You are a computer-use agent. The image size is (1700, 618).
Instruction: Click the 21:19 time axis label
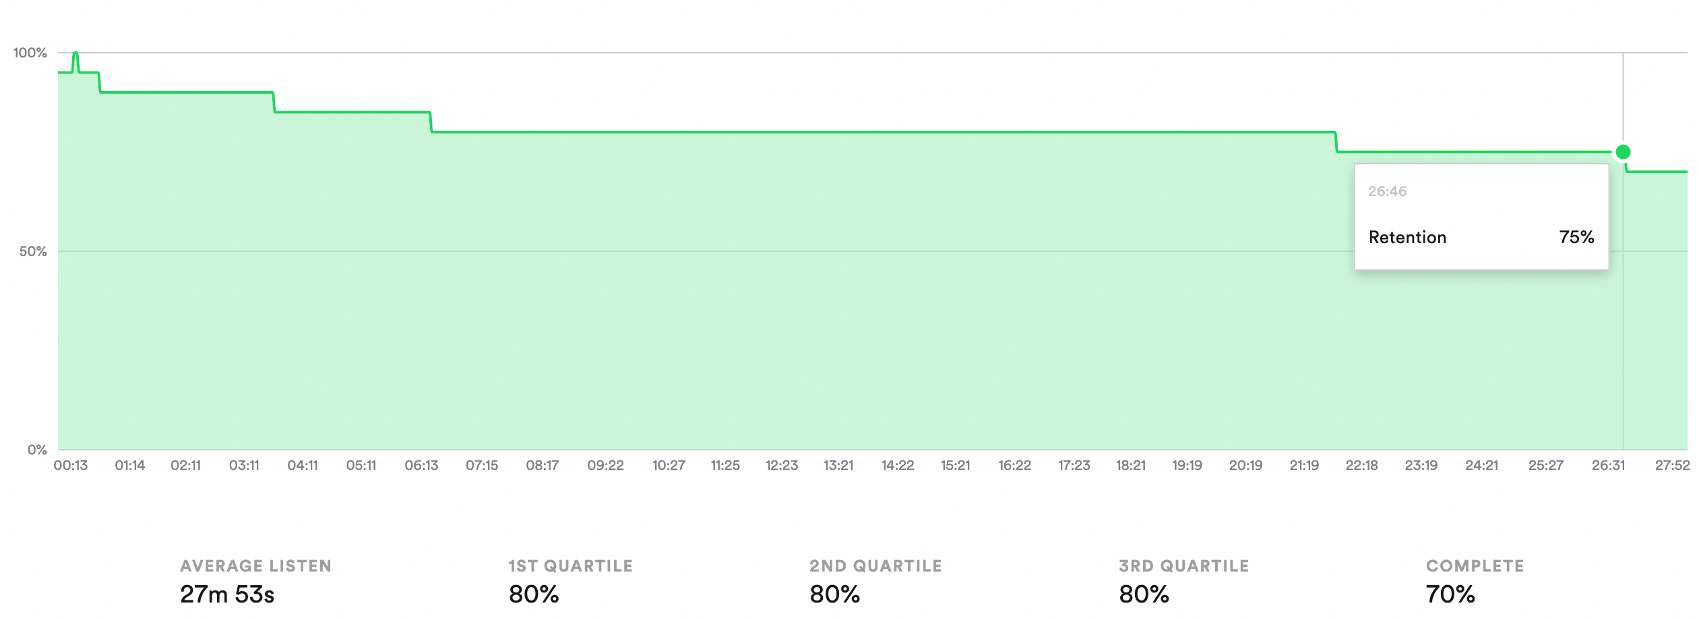[x=1304, y=465]
